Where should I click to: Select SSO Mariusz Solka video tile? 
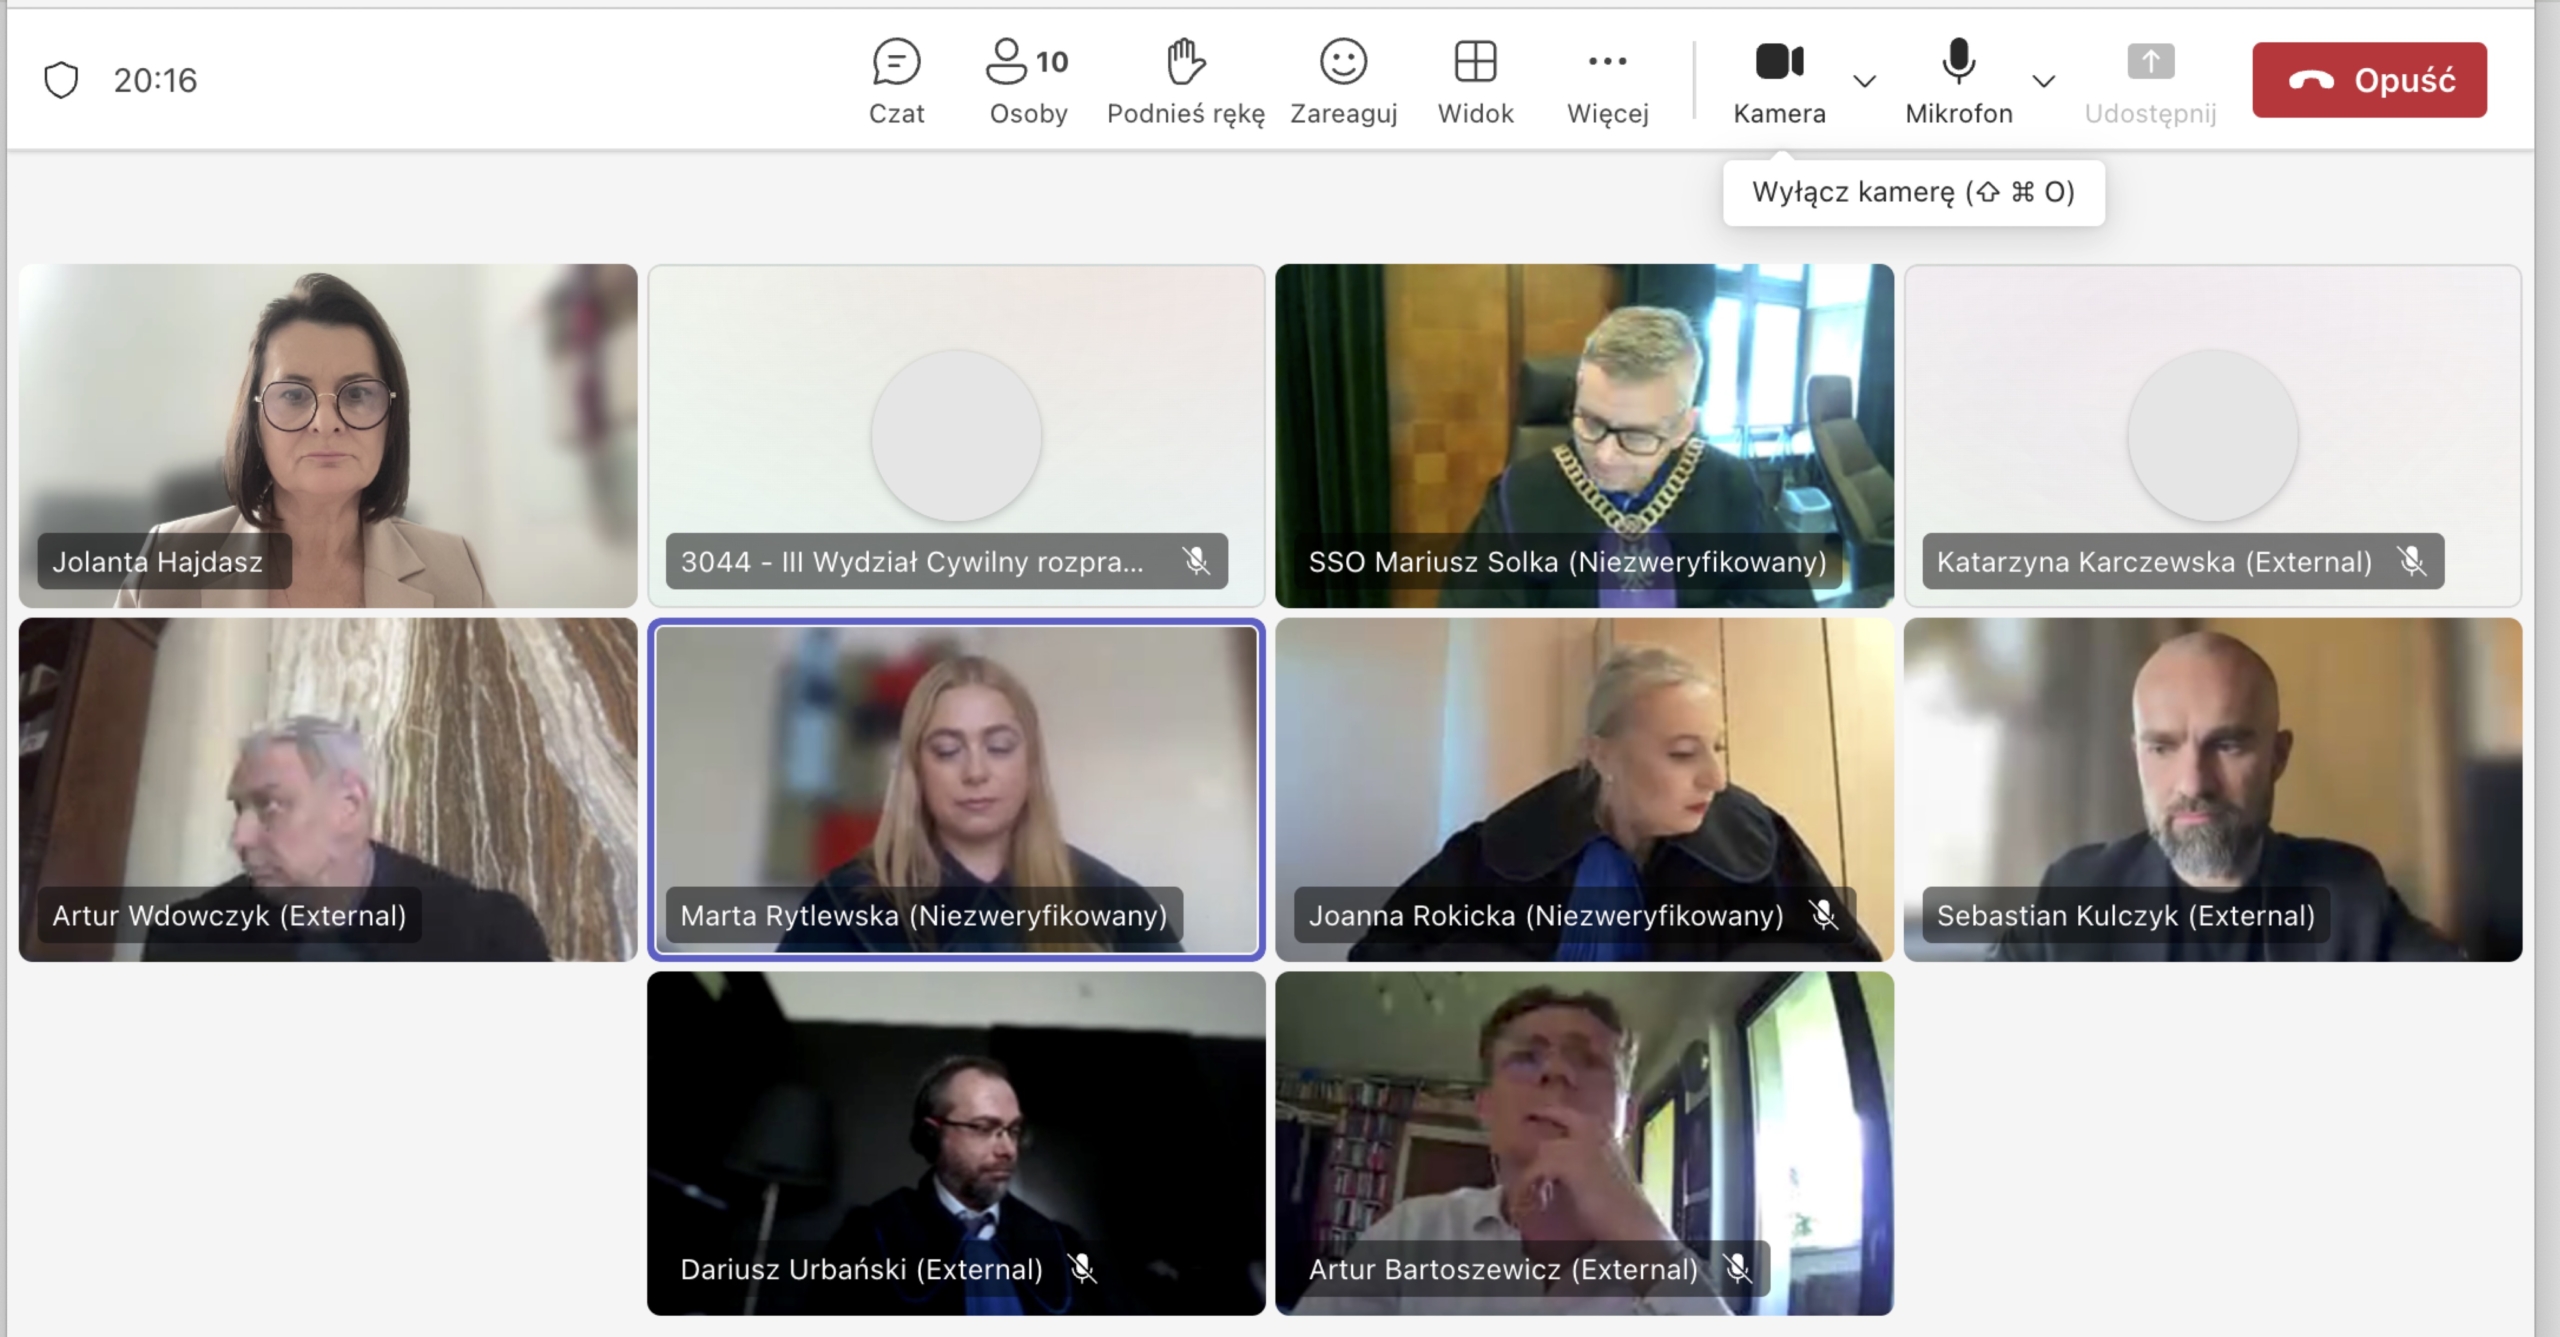point(1584,435)
